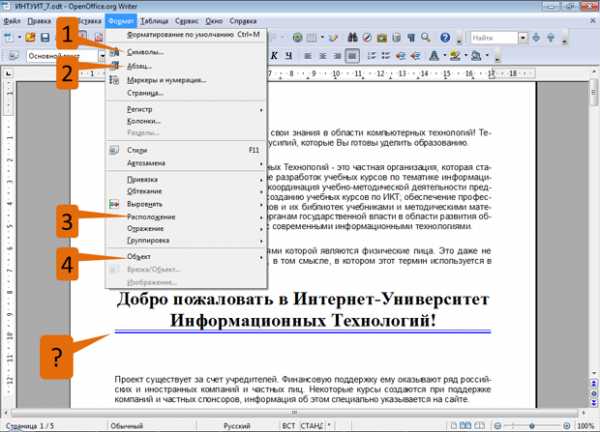The width and height of the screenshot is (600, 432).
Task: Apply Font Color letter A icon
Action: pyautogui.click(x=434, y=56)
